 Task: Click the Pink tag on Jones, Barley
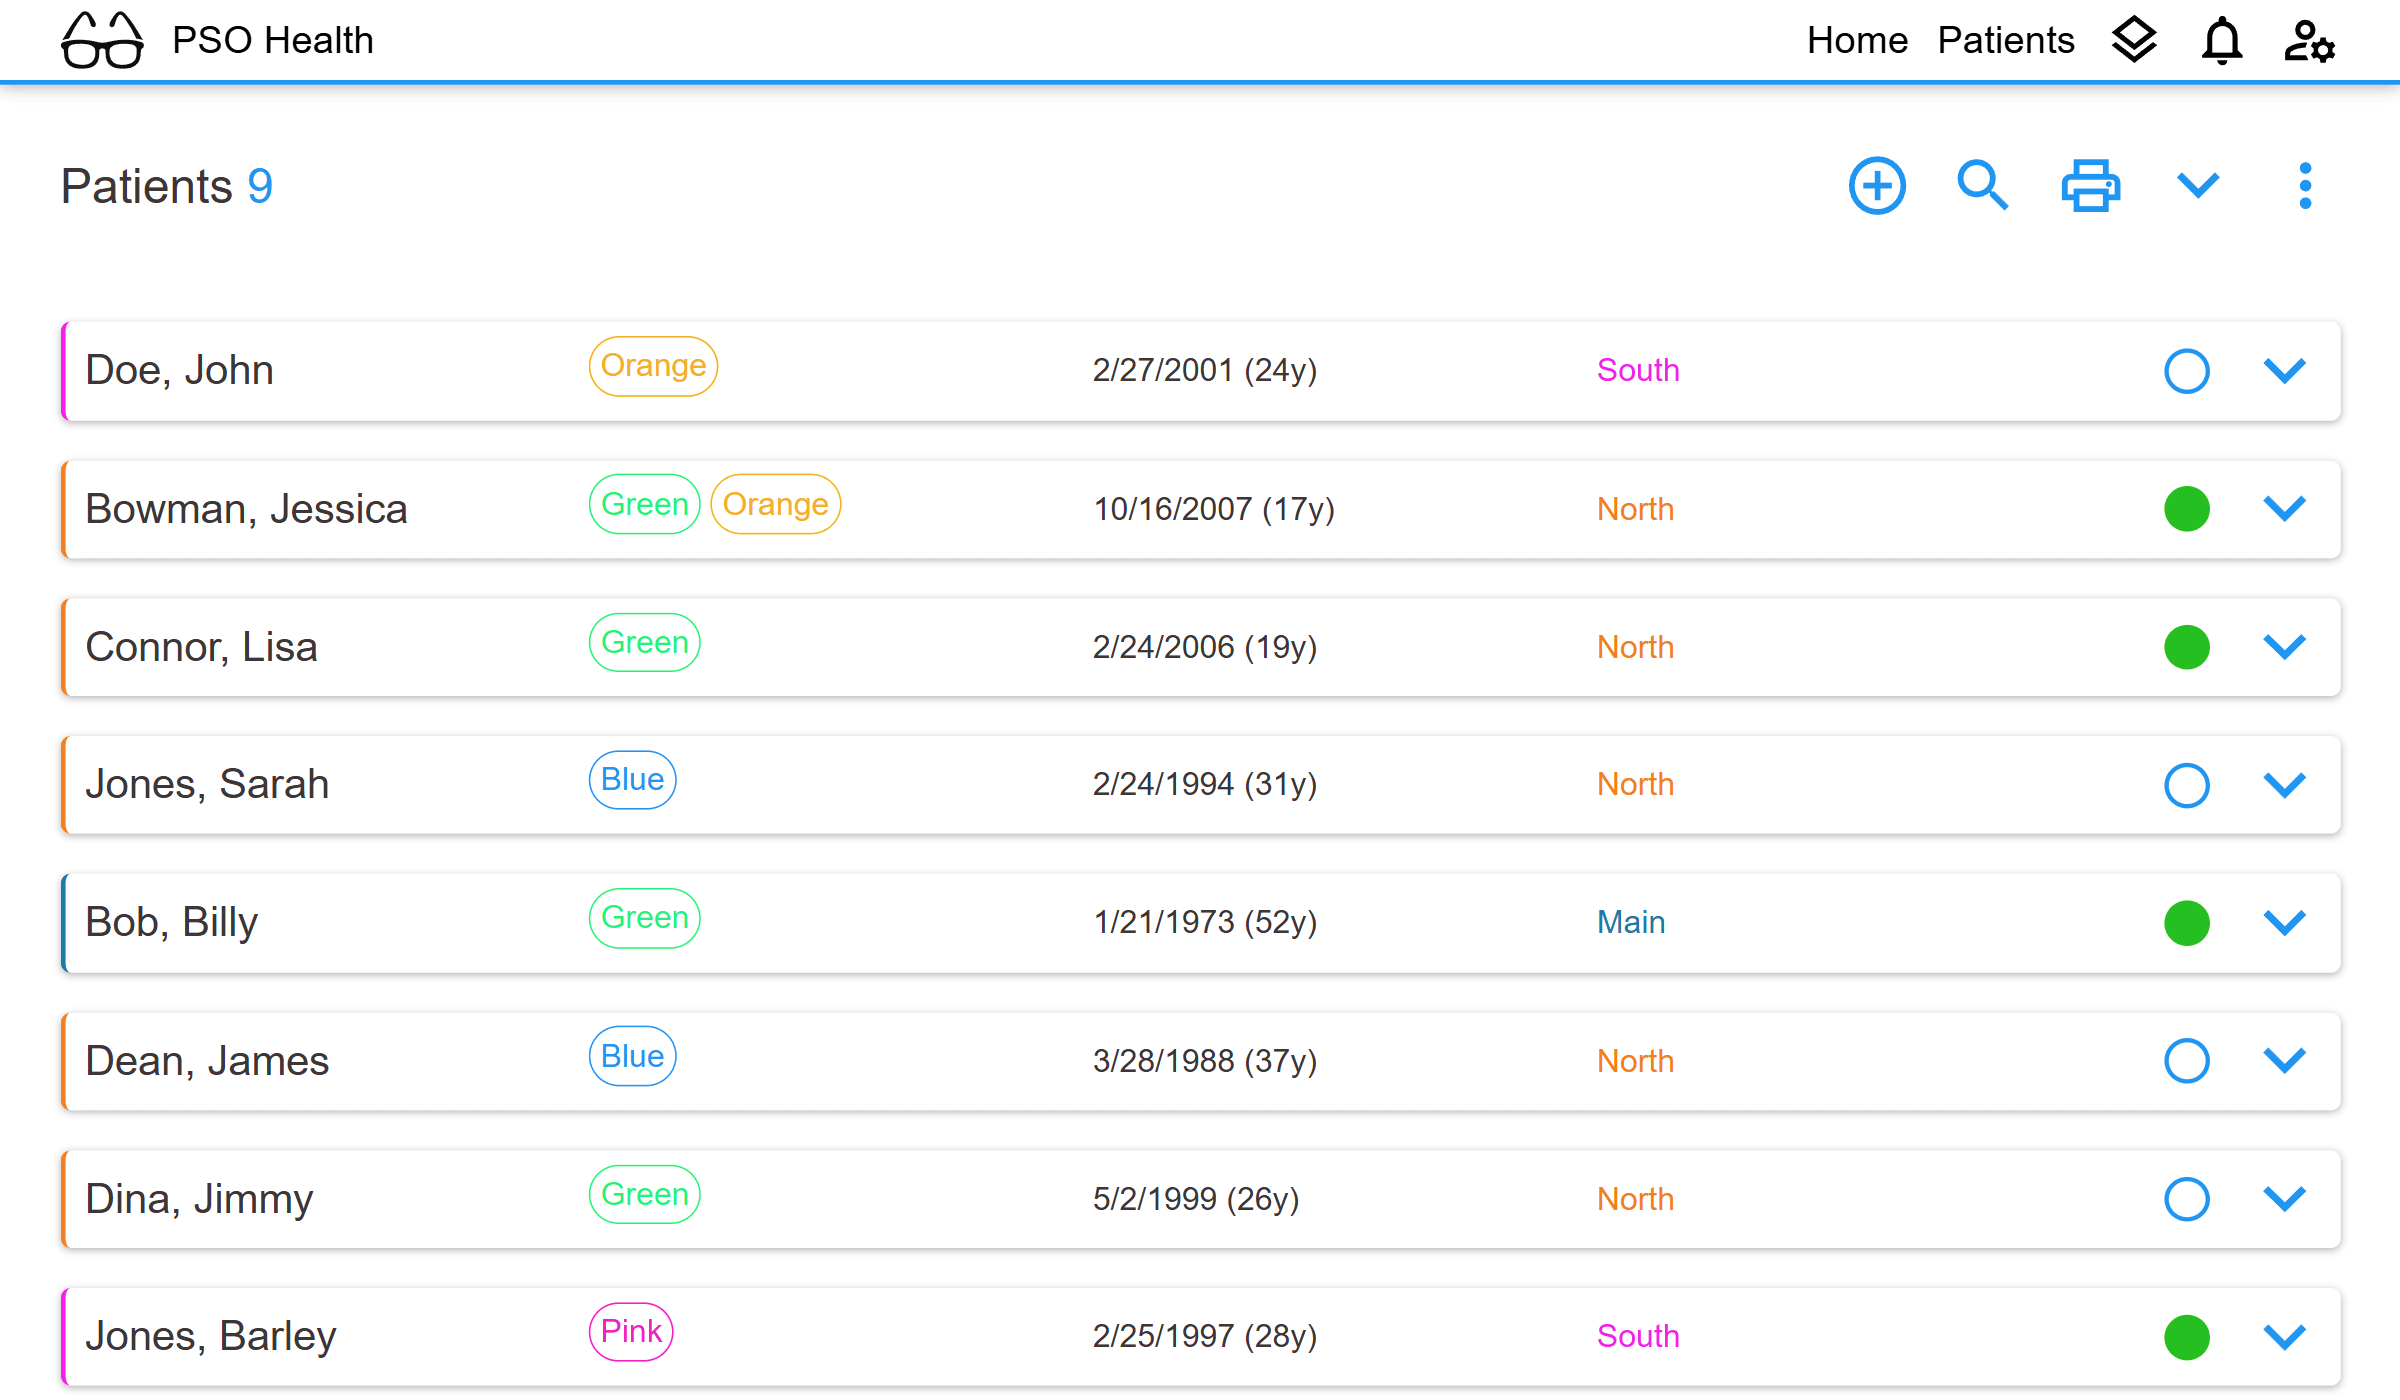pyautogui.click(x=631, y=1332)
